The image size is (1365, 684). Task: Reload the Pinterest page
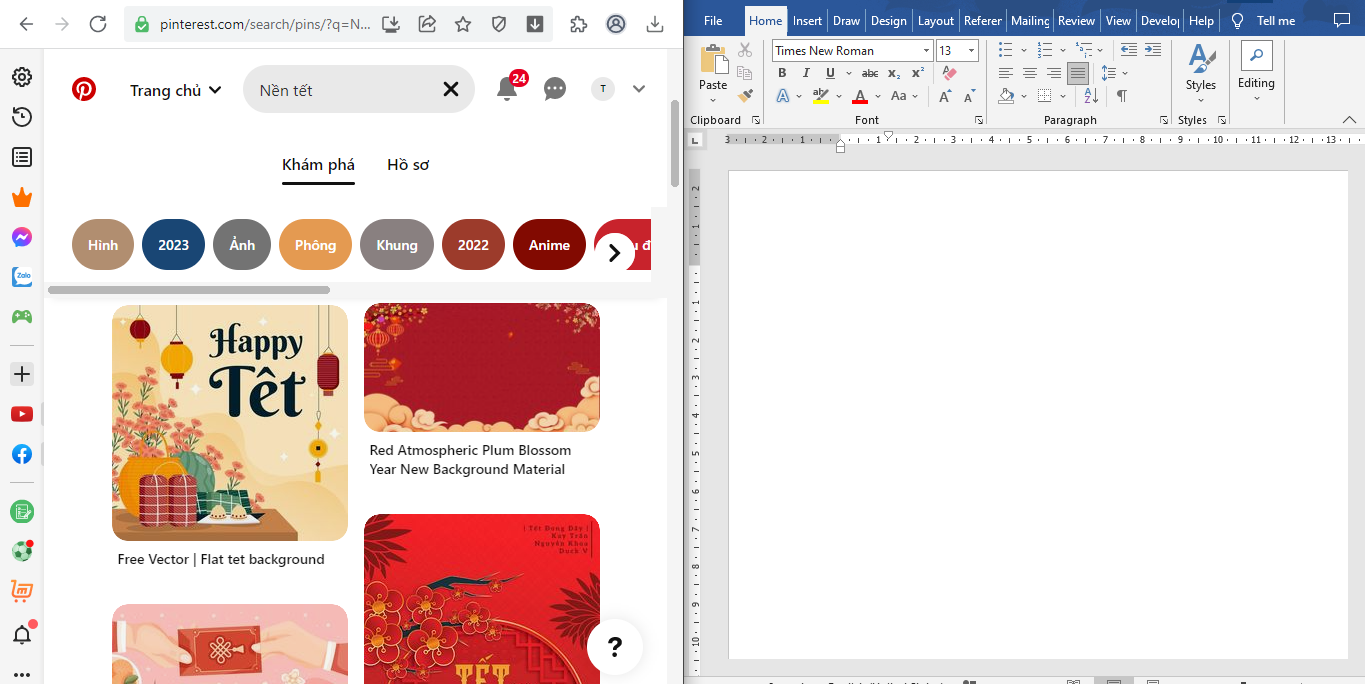98,24
